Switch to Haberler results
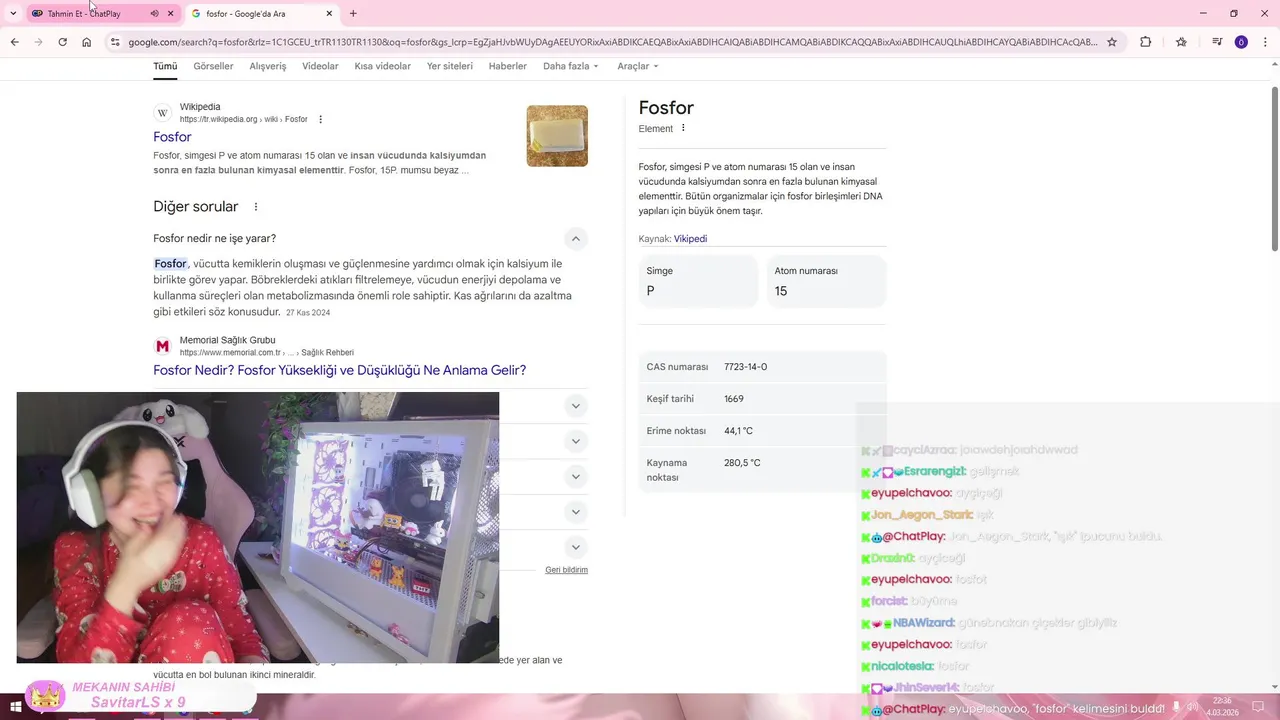The height and width of the screenshot is (720, 1280). point(508,66)
